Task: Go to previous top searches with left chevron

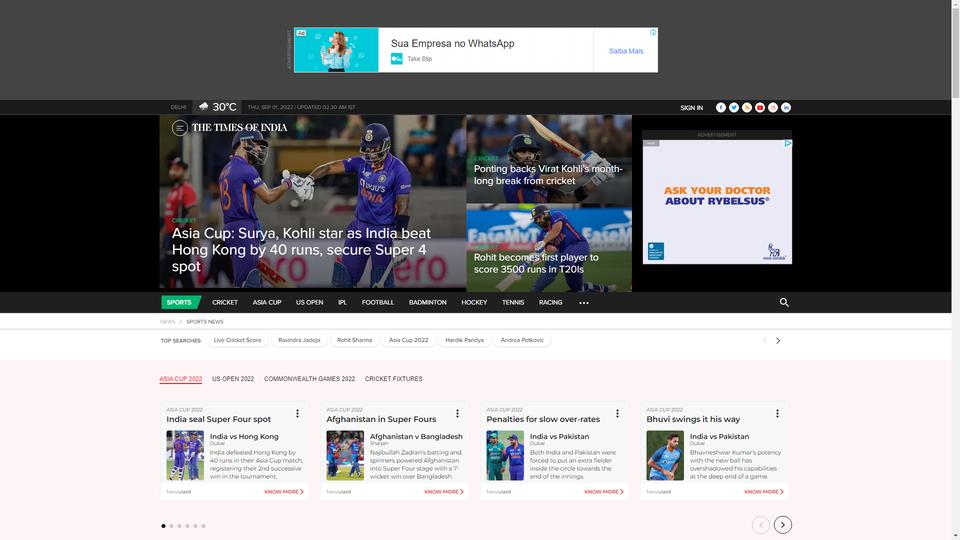Action: click(764, 340)
